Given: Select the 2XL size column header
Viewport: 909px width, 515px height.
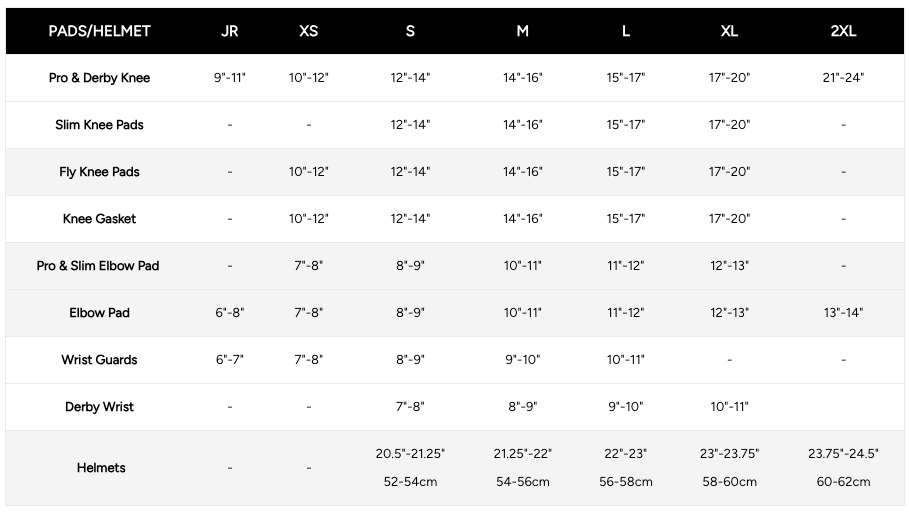Looking at the screenshot, I should 843,31.
